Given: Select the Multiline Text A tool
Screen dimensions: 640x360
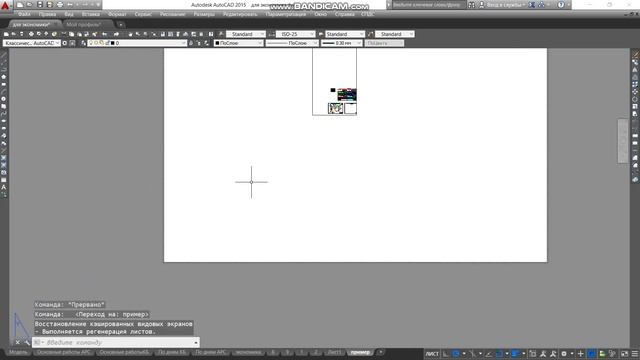Looking at the screenshot, I should click(4, 187).
